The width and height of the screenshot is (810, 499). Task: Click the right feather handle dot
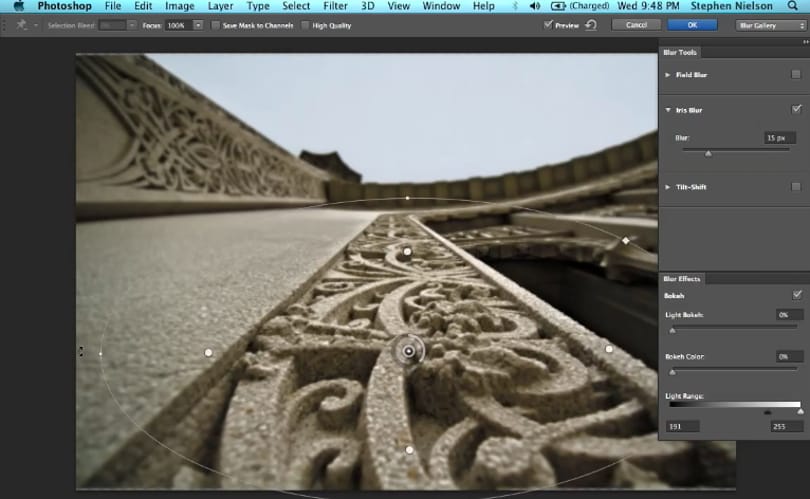(609, 349)
